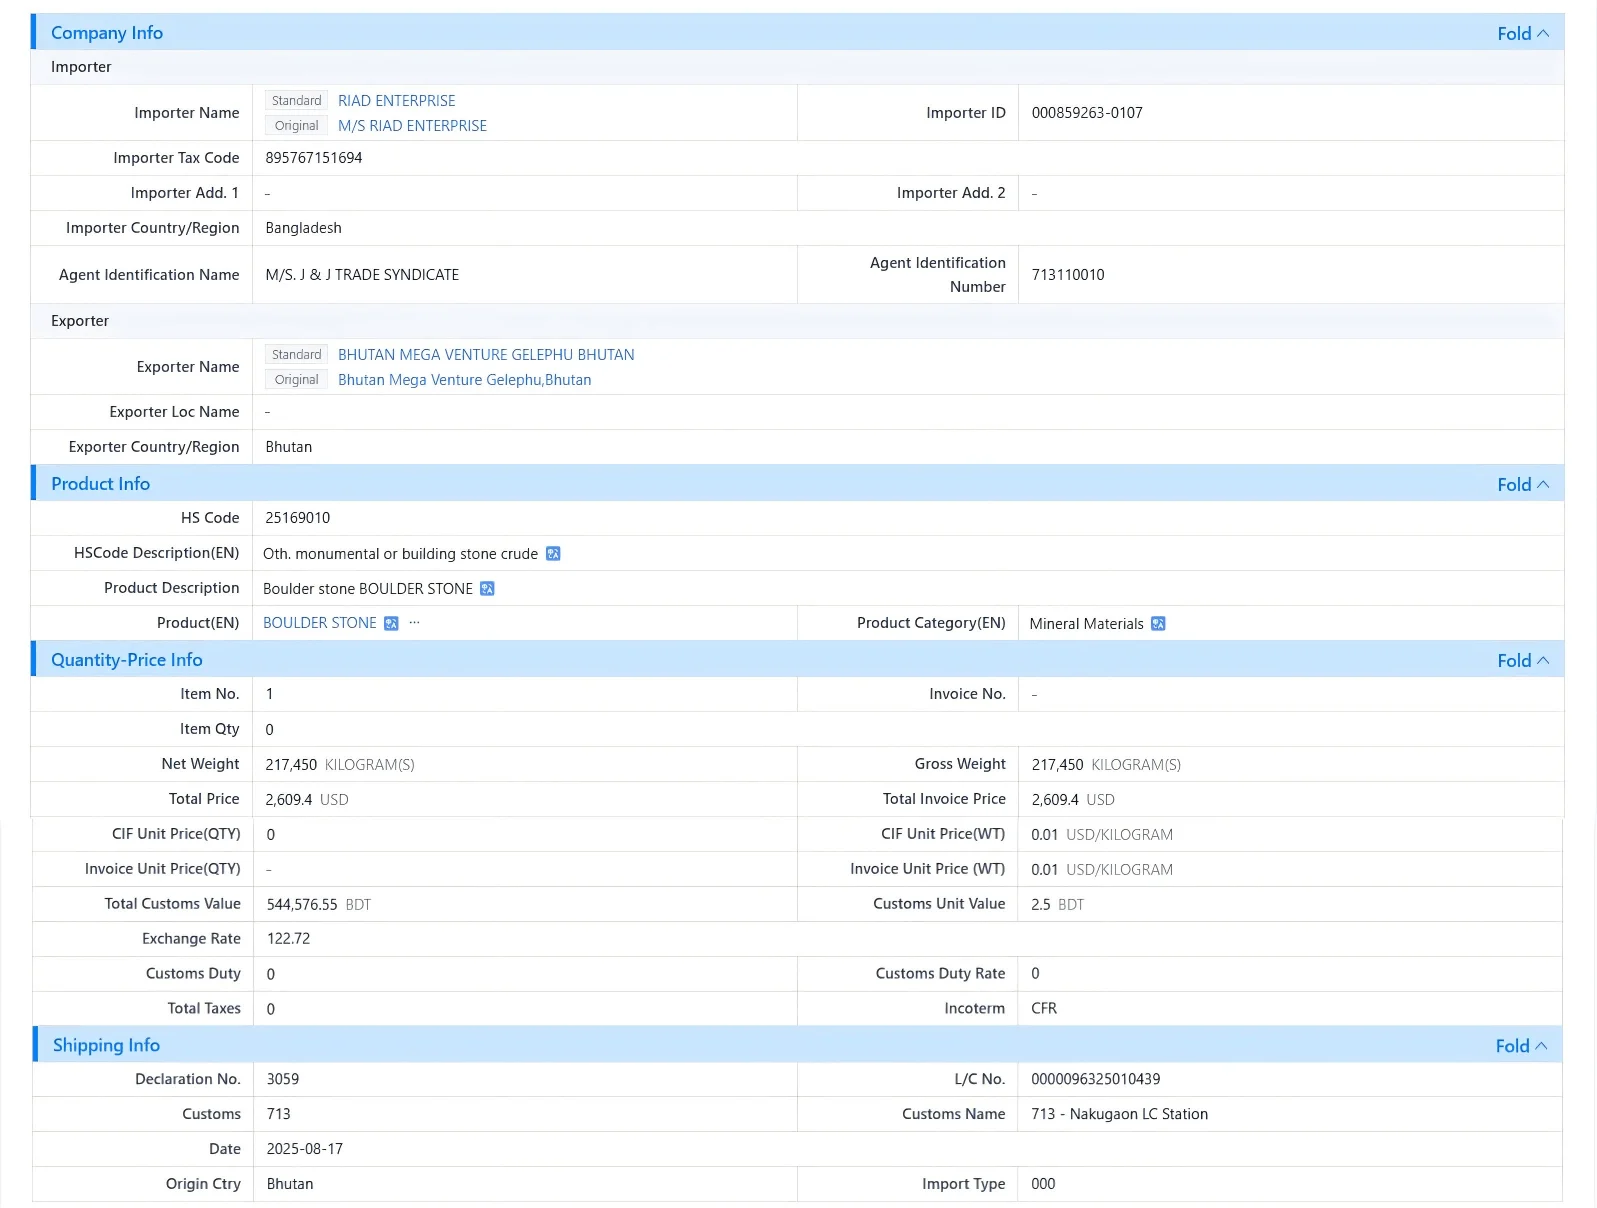
Task: Click the Import Type value 000
Action: 1043,1184
